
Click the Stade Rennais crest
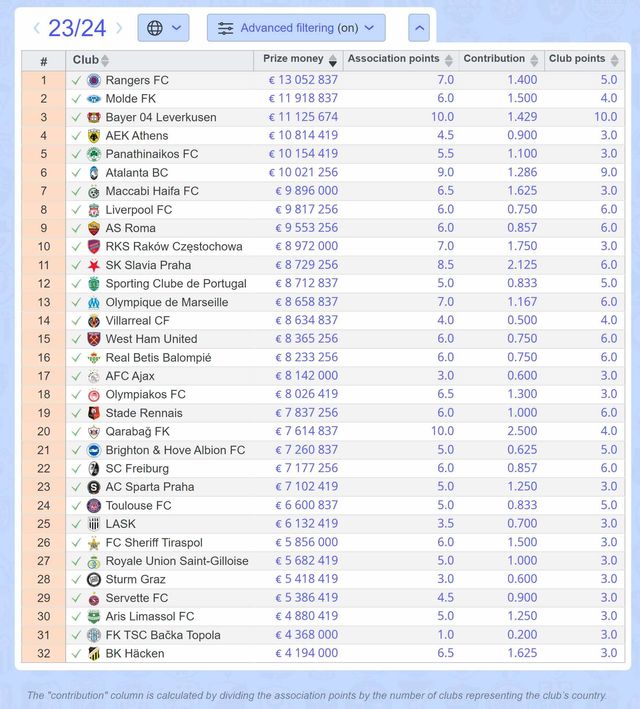(94, 413)
